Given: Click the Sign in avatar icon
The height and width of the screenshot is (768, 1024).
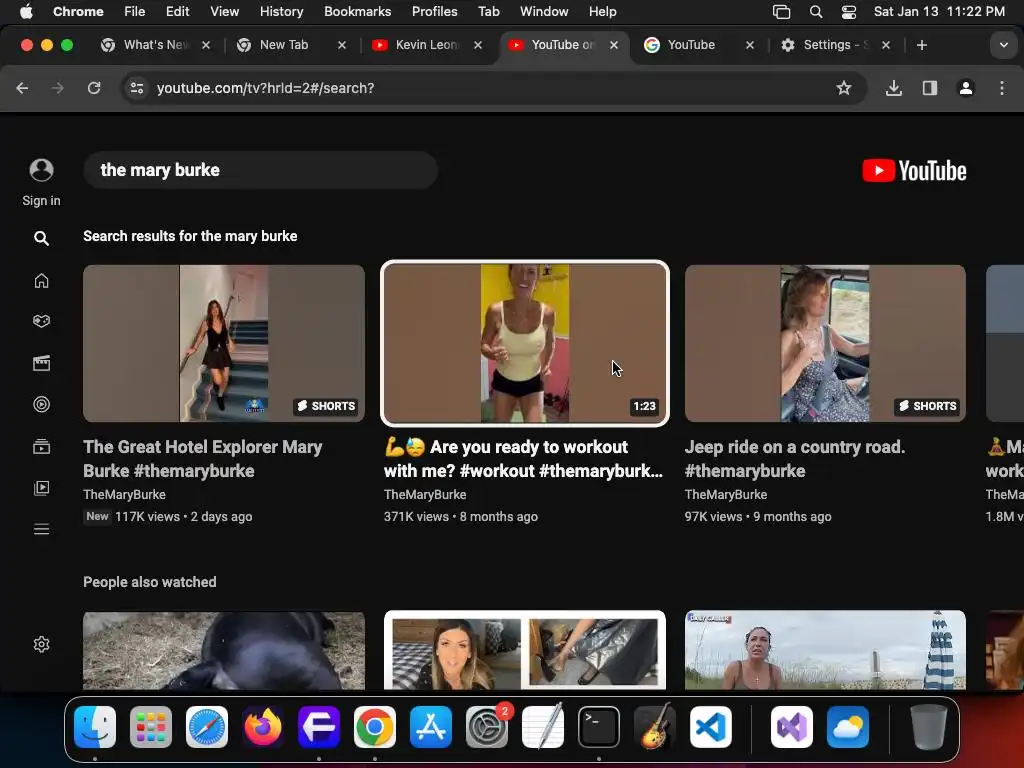Looking at the screenshot, I should 41,170.
